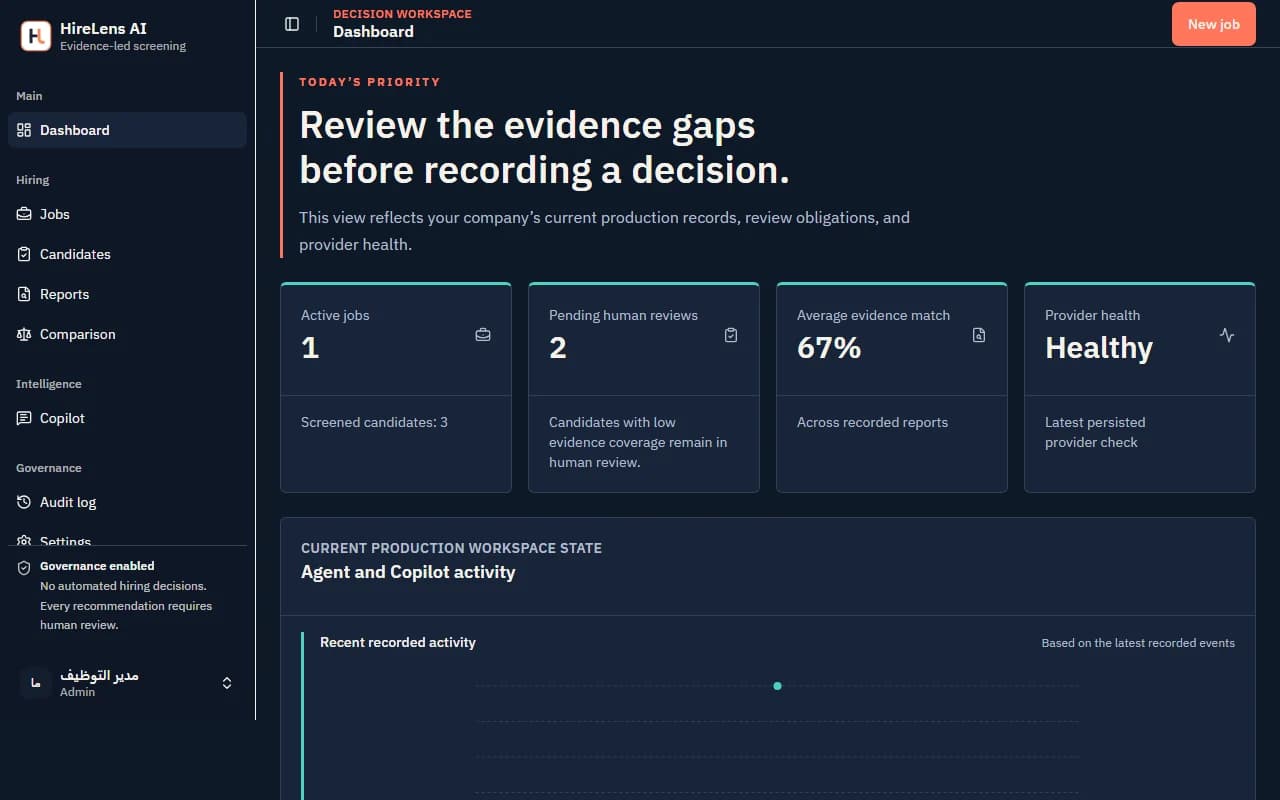
Task: Click 'Across recorded reports' text
Action: 872,422
